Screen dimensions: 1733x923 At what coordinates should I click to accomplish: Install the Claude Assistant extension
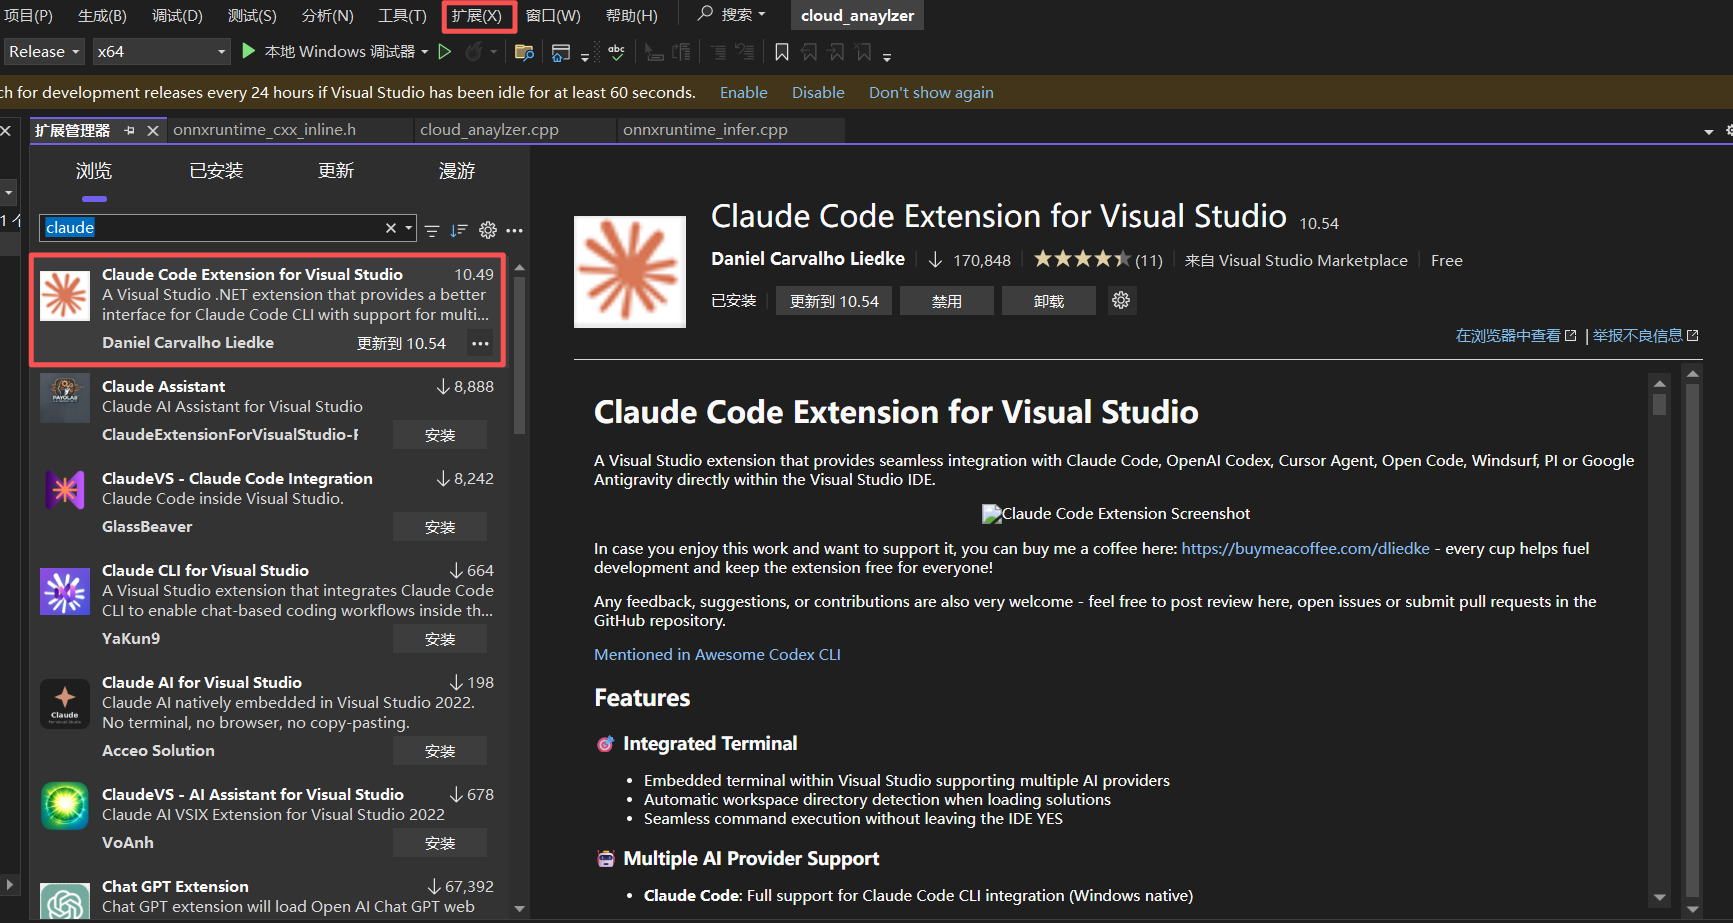click(x=440, y=435)
